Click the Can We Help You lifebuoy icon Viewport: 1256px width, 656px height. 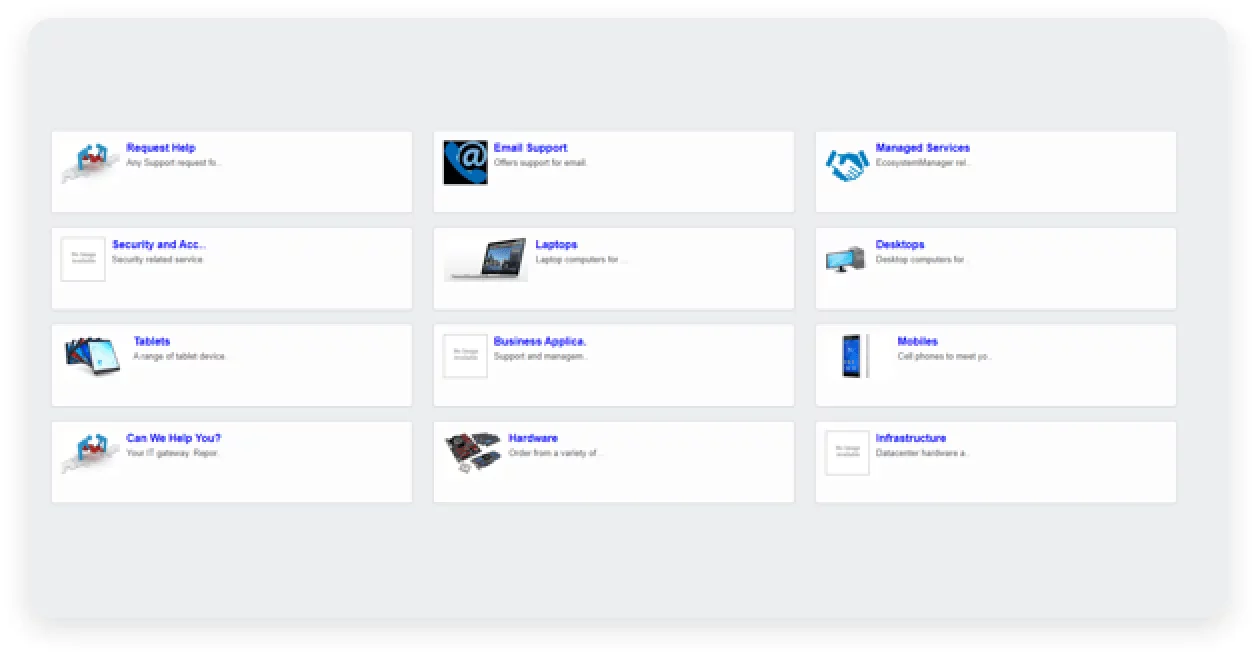[x=90, y=453]
